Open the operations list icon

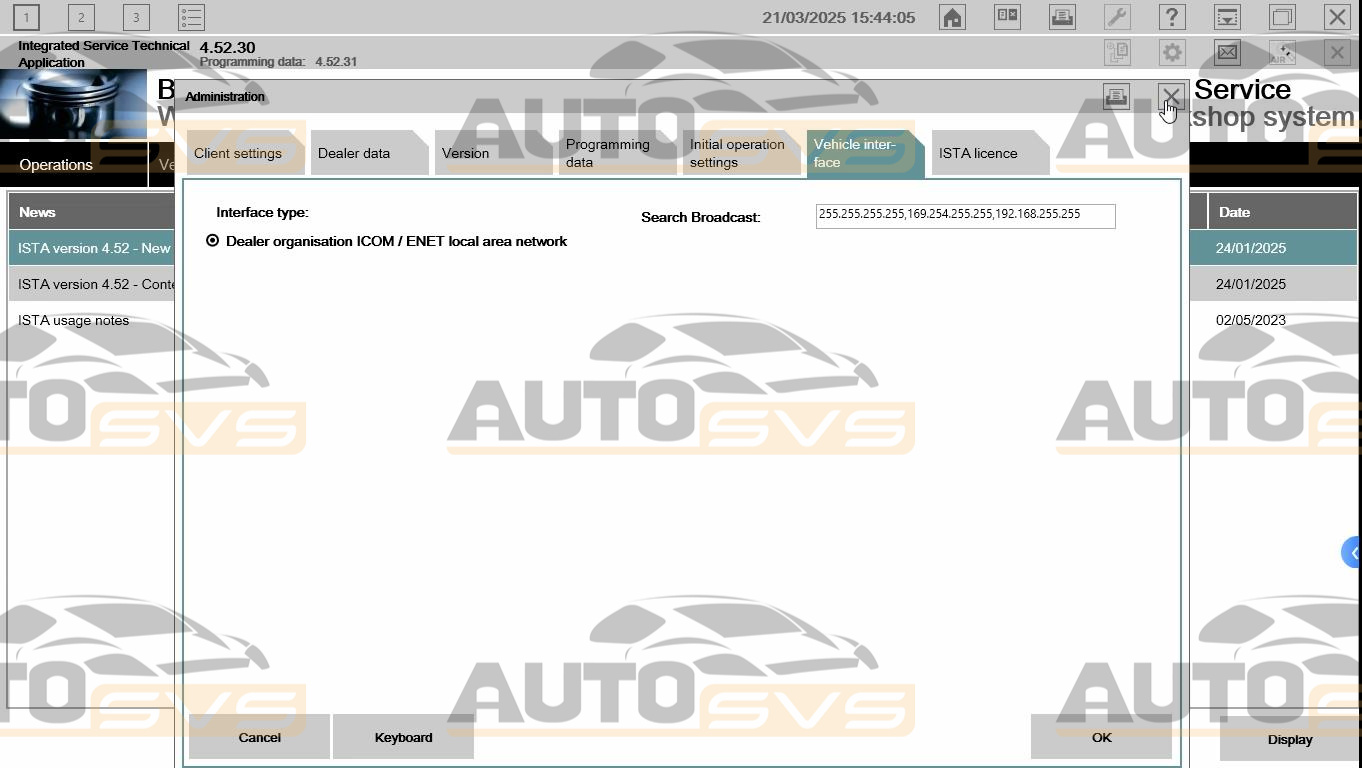[191, 17]
